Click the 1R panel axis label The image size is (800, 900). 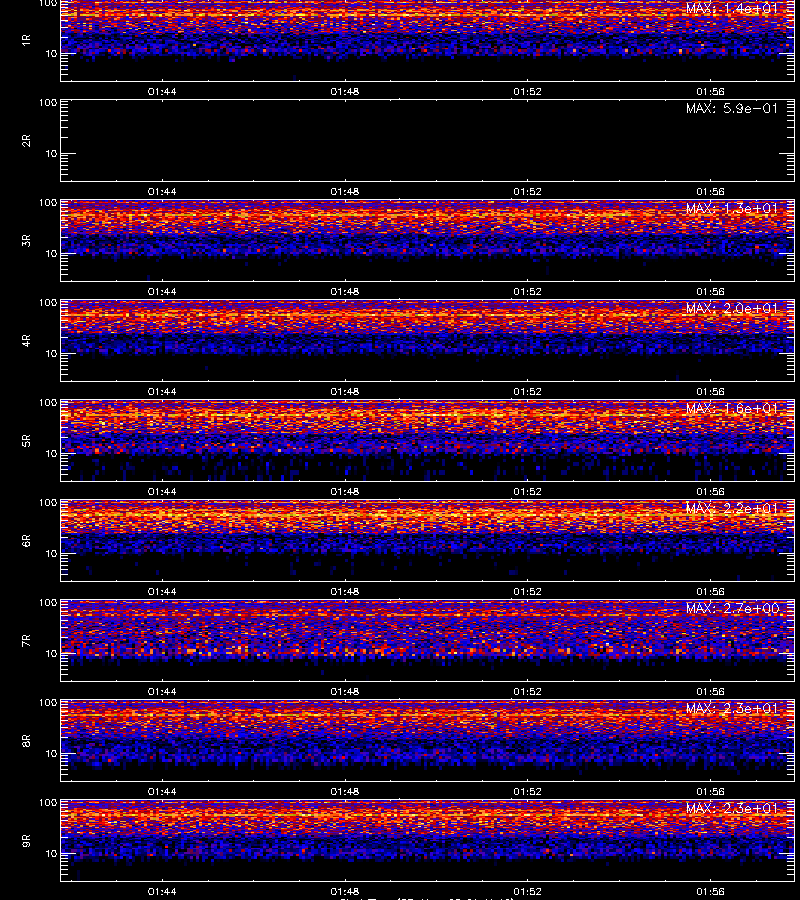[26, 40]
